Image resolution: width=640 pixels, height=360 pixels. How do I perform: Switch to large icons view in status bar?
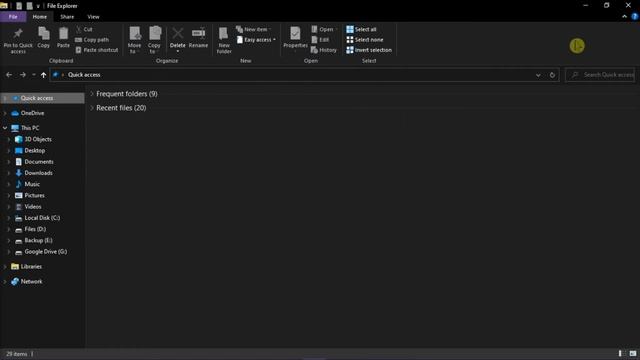[633, 353]
